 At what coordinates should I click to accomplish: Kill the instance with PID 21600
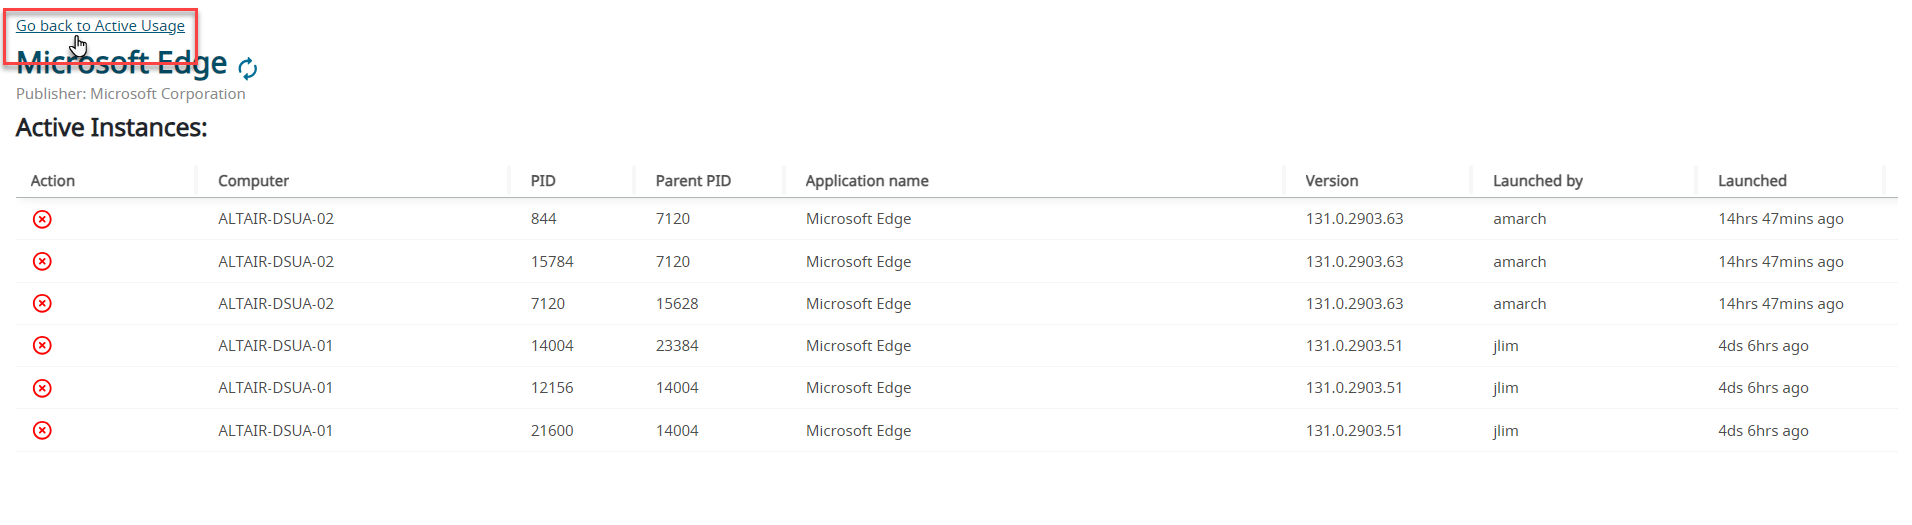tap(42, 430)
